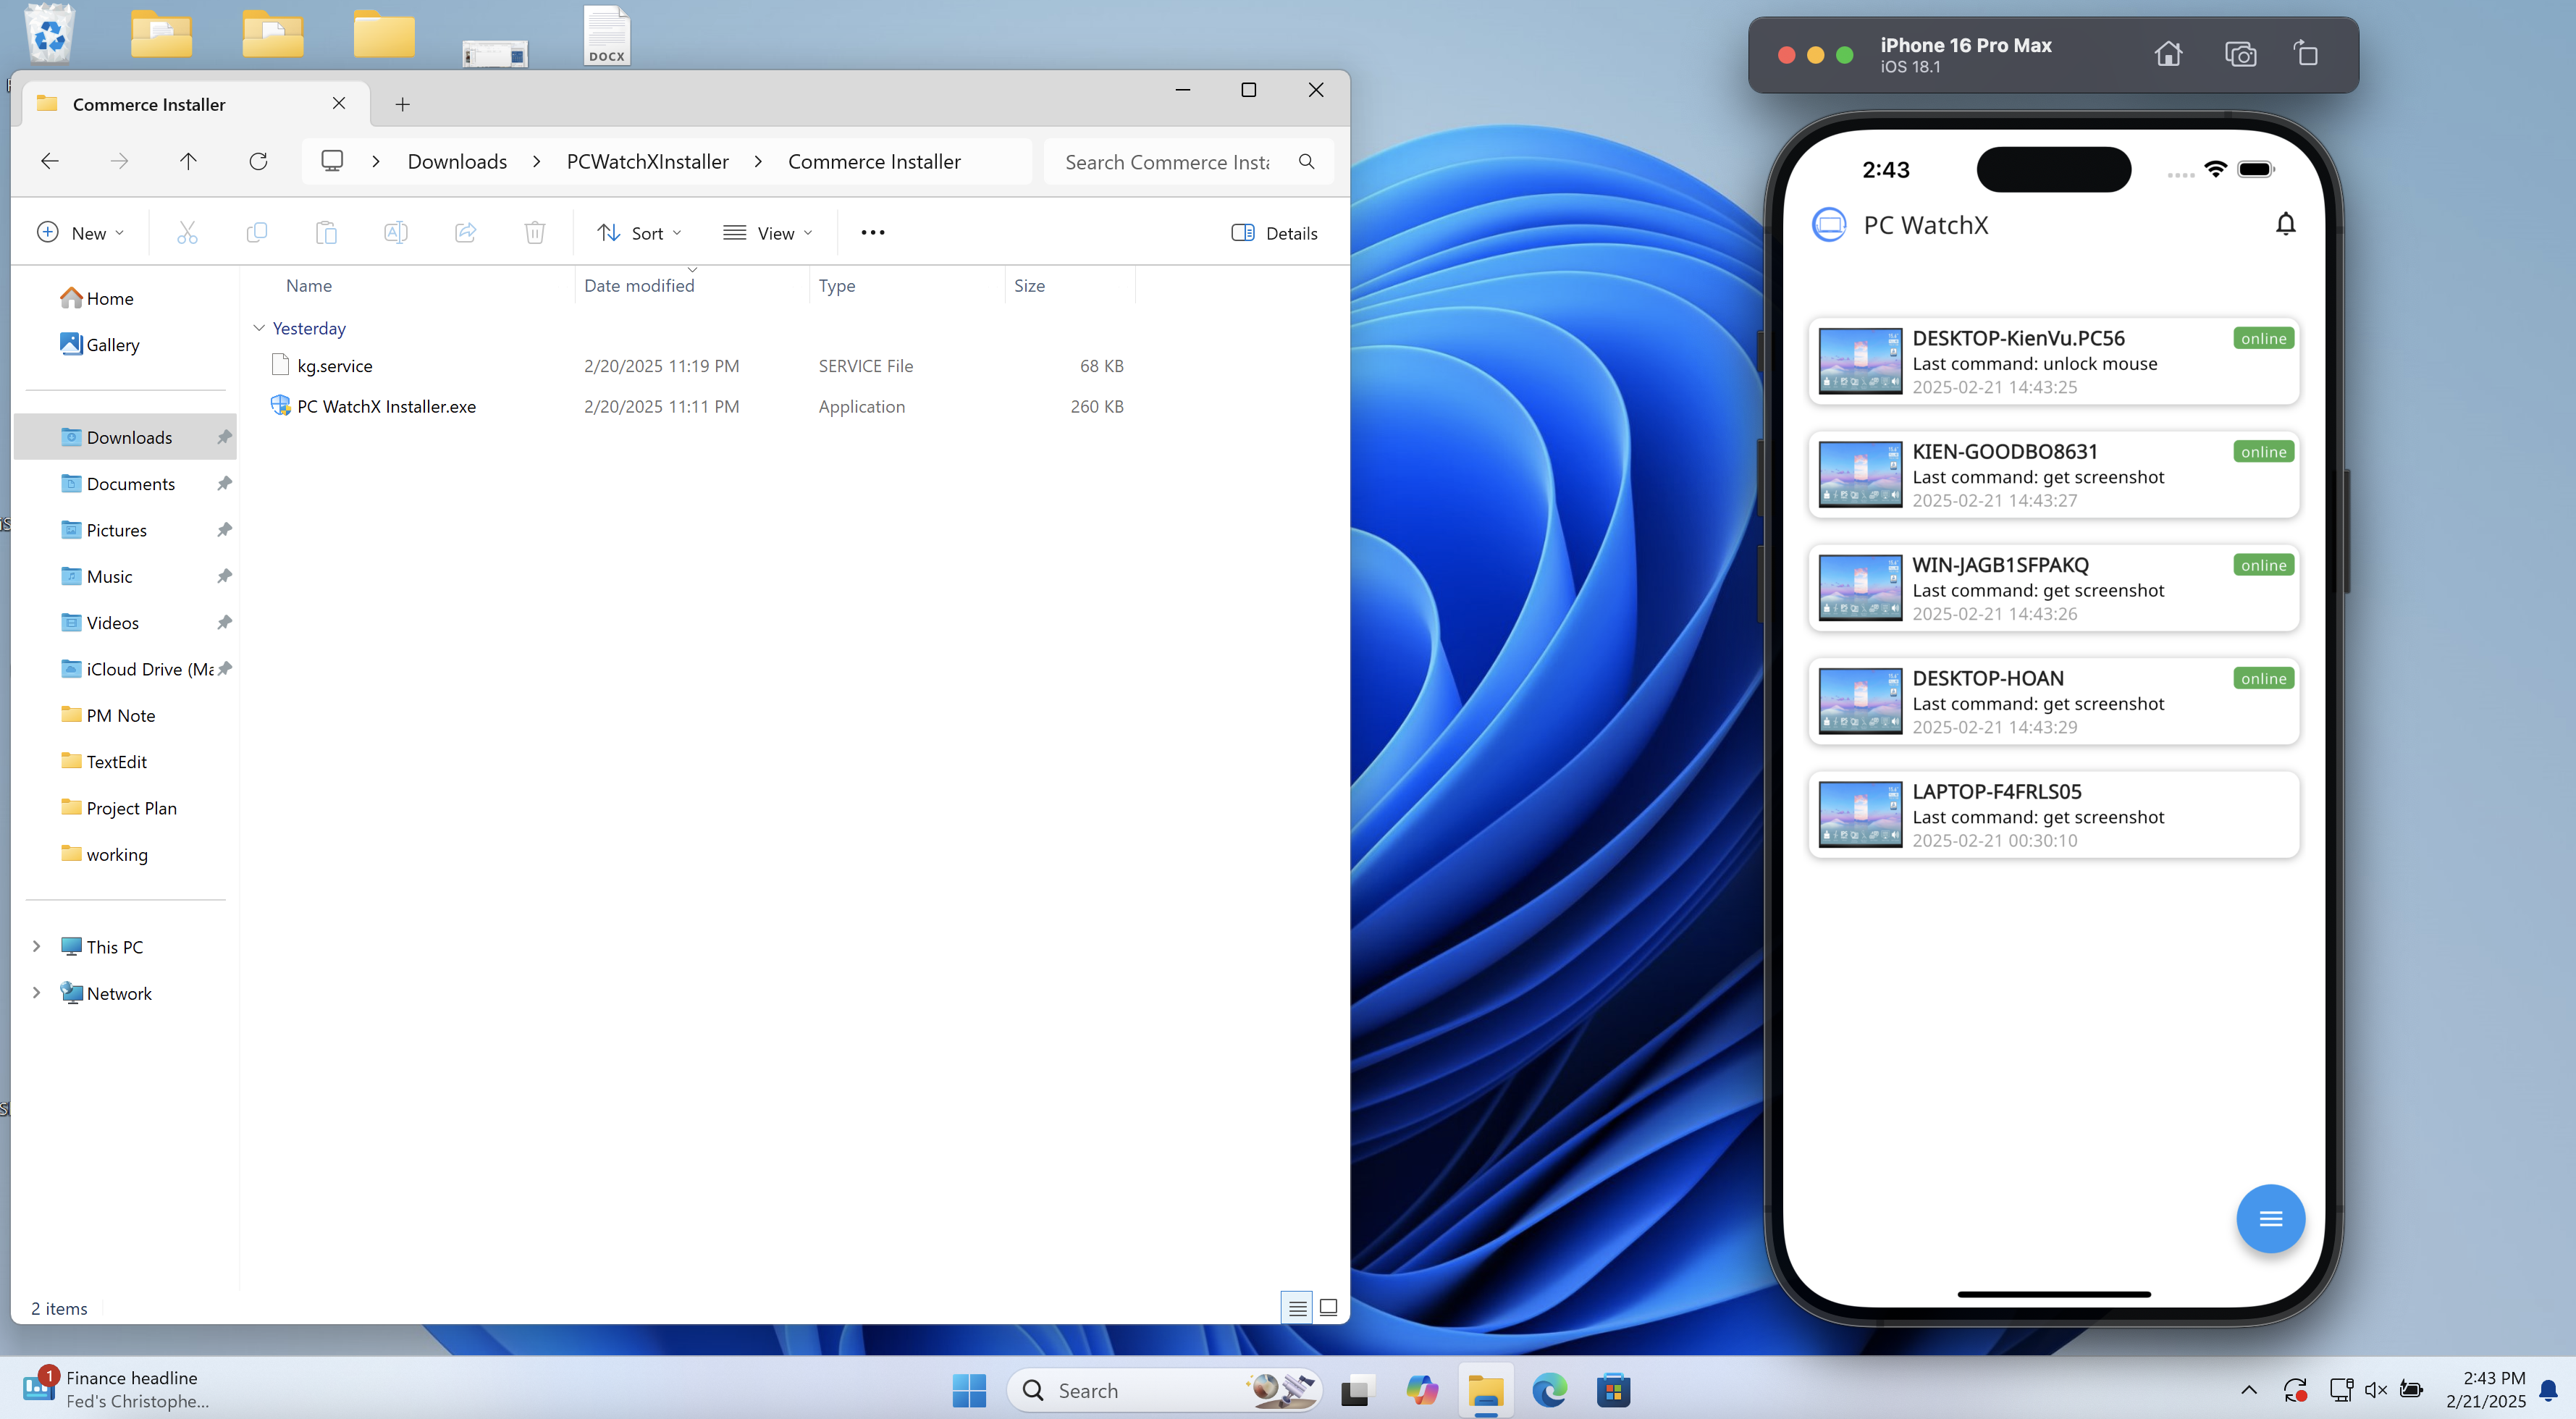Go up one folder level
The height and width of the screenshot is (1419, 2576).
point(188,161)
